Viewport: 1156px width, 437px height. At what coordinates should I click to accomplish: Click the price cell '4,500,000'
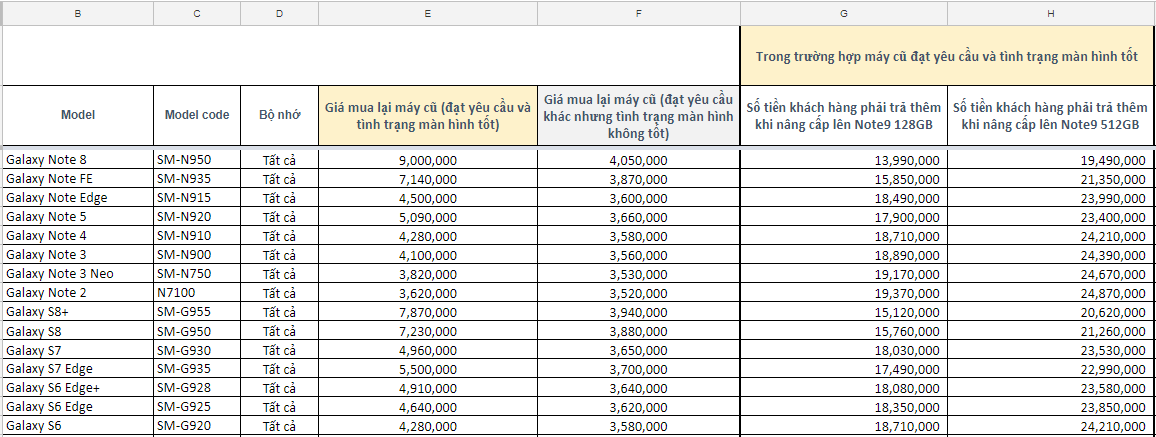428,197
